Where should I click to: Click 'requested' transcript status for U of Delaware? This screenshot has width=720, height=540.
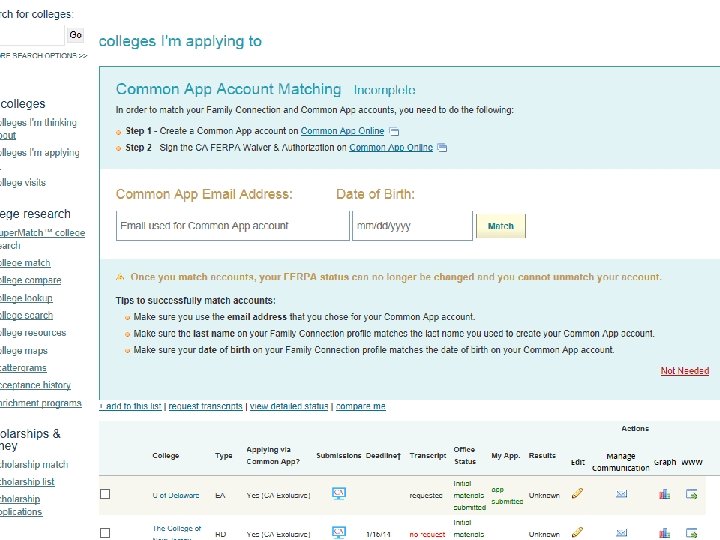pos(426,495)
